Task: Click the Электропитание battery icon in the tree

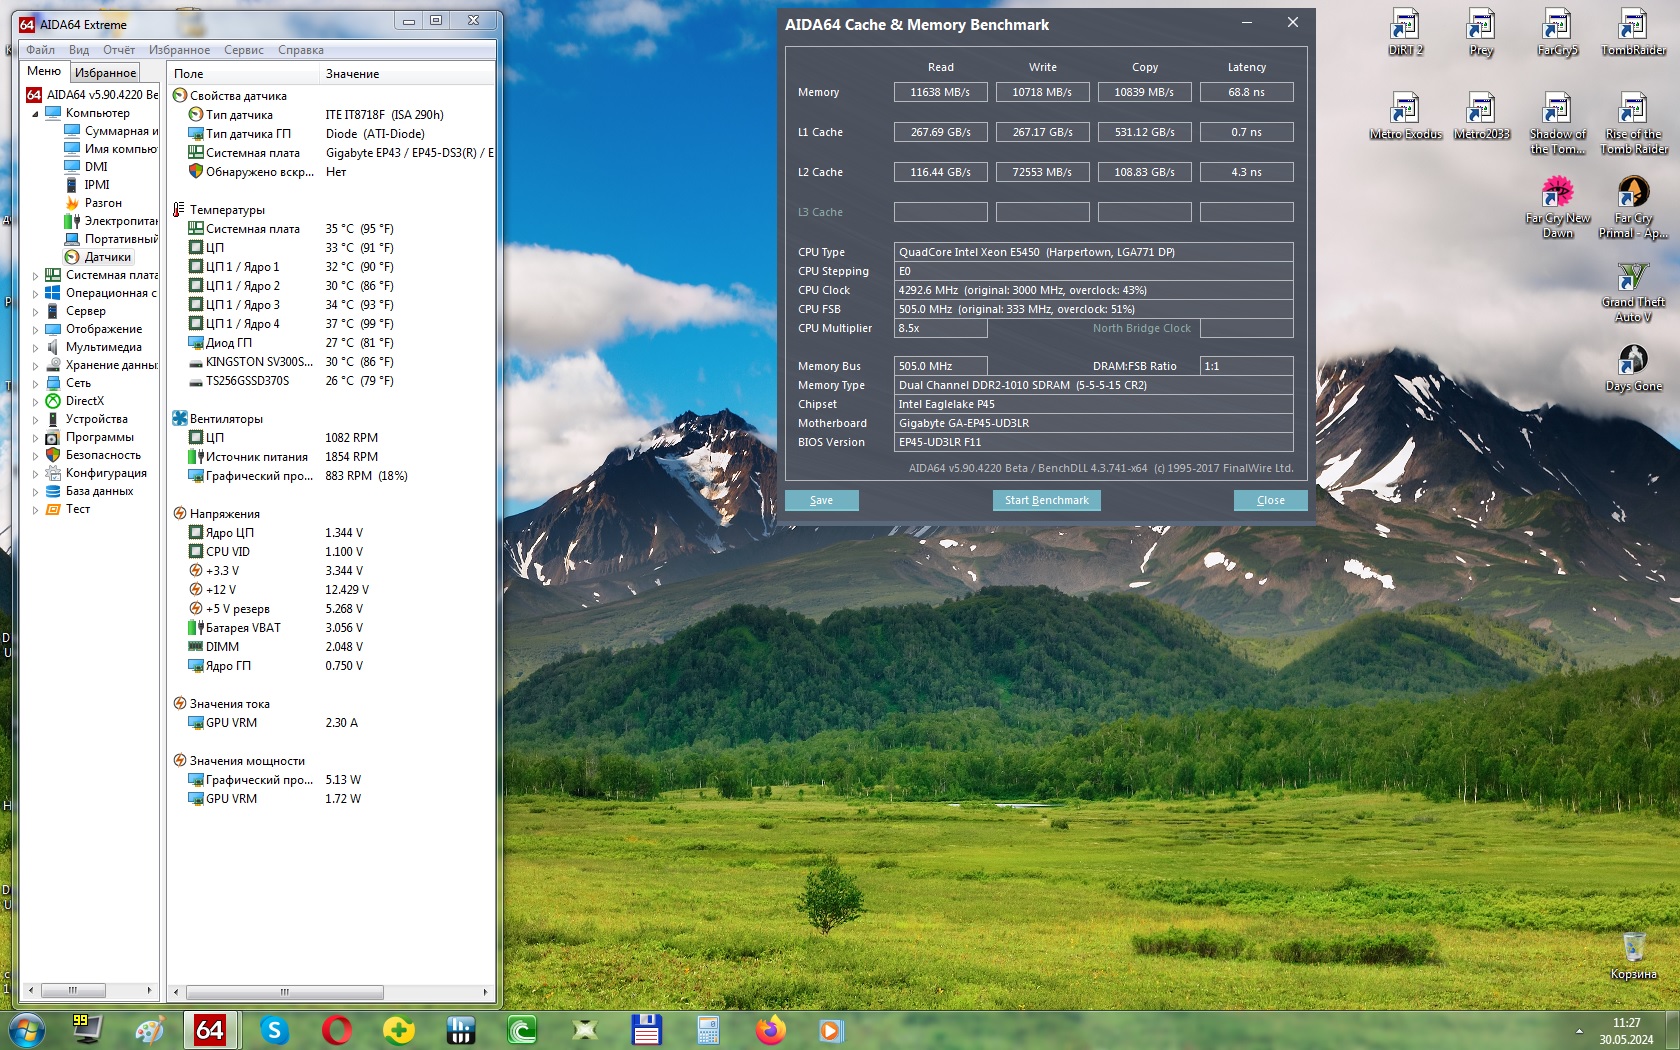Action: (x=72, y=221)
